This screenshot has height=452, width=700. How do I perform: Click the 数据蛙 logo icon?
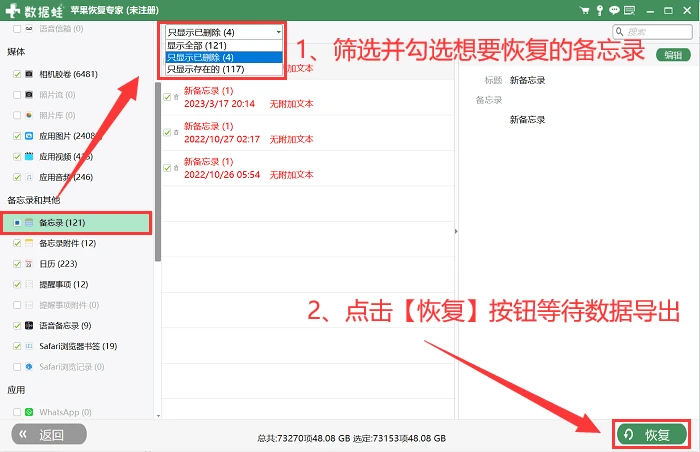(x=12, y=10)
